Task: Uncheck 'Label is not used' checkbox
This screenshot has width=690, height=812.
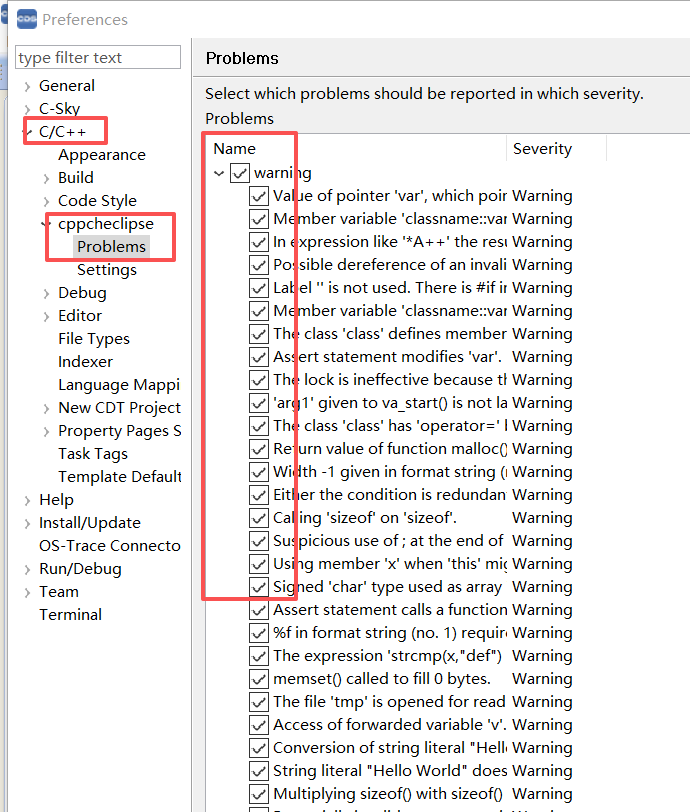Action: click(x=258, y=288)
